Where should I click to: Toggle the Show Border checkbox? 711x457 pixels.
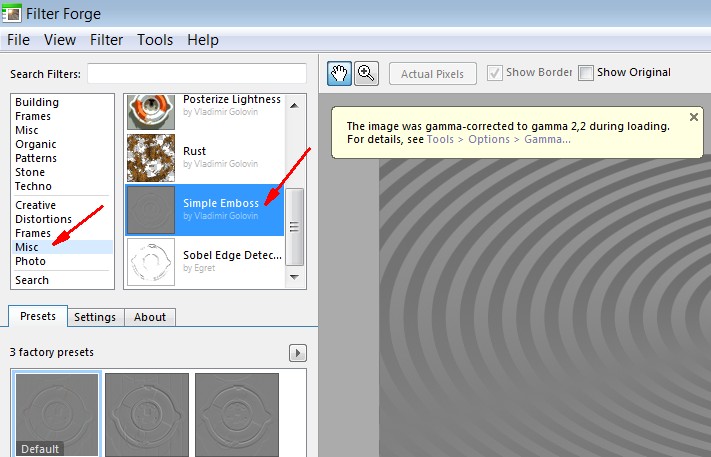pos(495,73)
